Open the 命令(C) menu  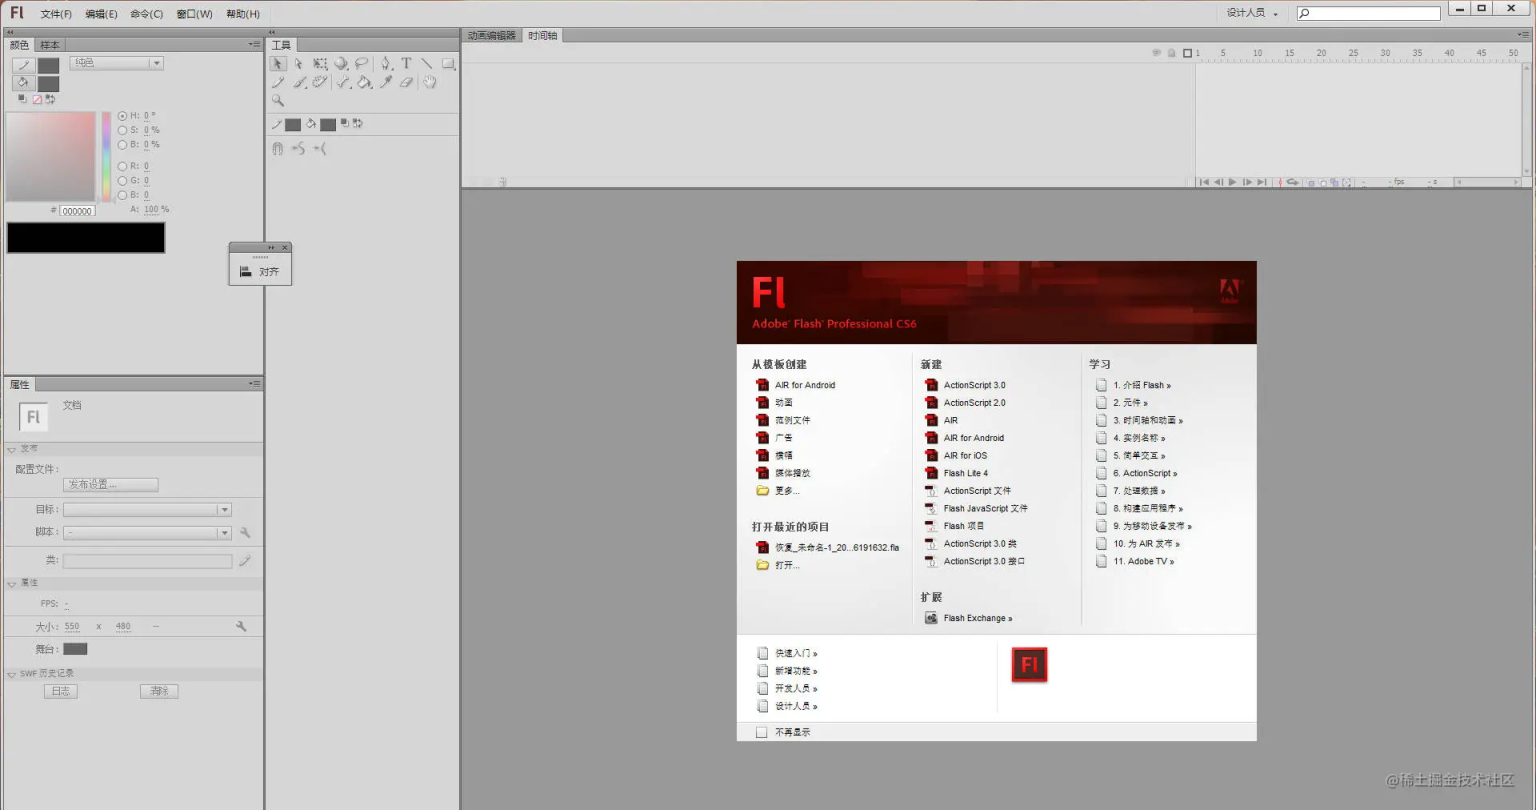146,14
